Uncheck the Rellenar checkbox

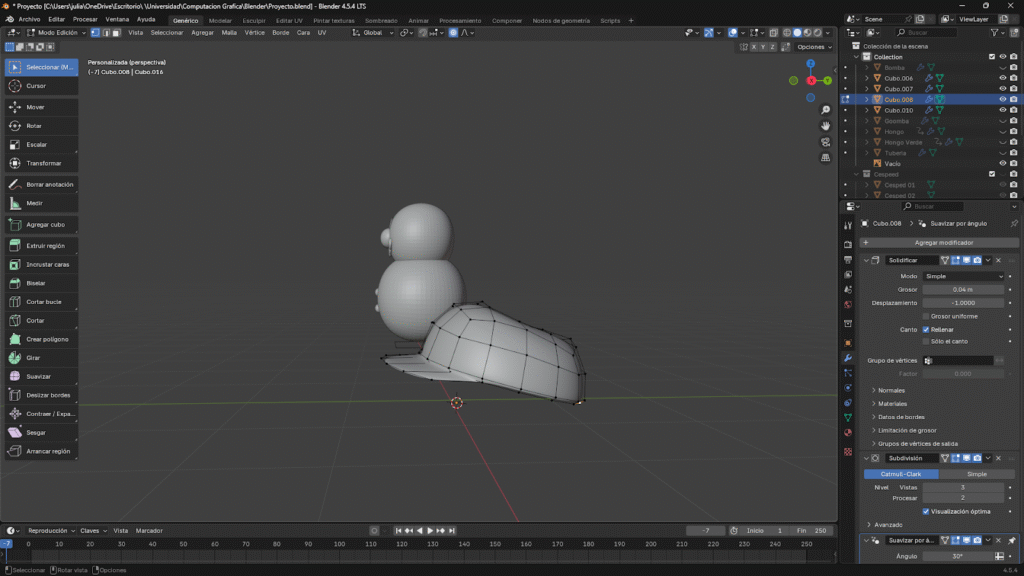coord(926,329)
